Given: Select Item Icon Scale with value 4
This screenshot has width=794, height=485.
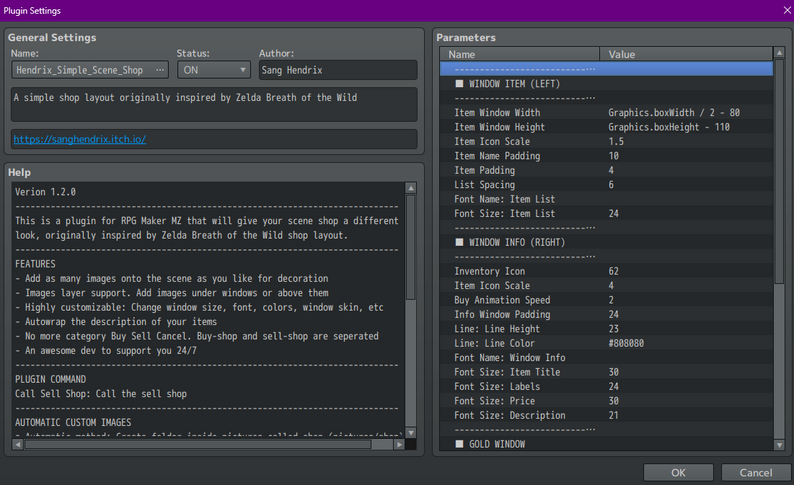Looking at the screenshot, I should click(x=606, y=286).
